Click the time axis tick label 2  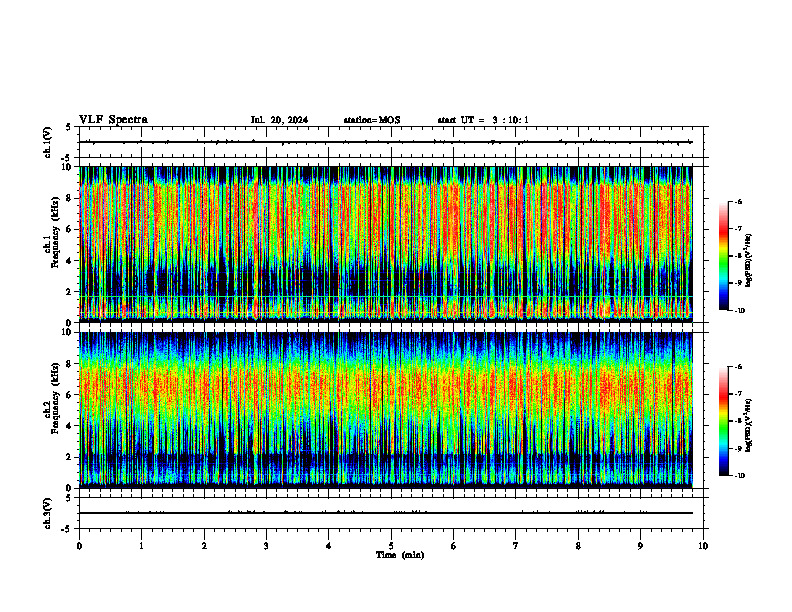coord(204,546)
